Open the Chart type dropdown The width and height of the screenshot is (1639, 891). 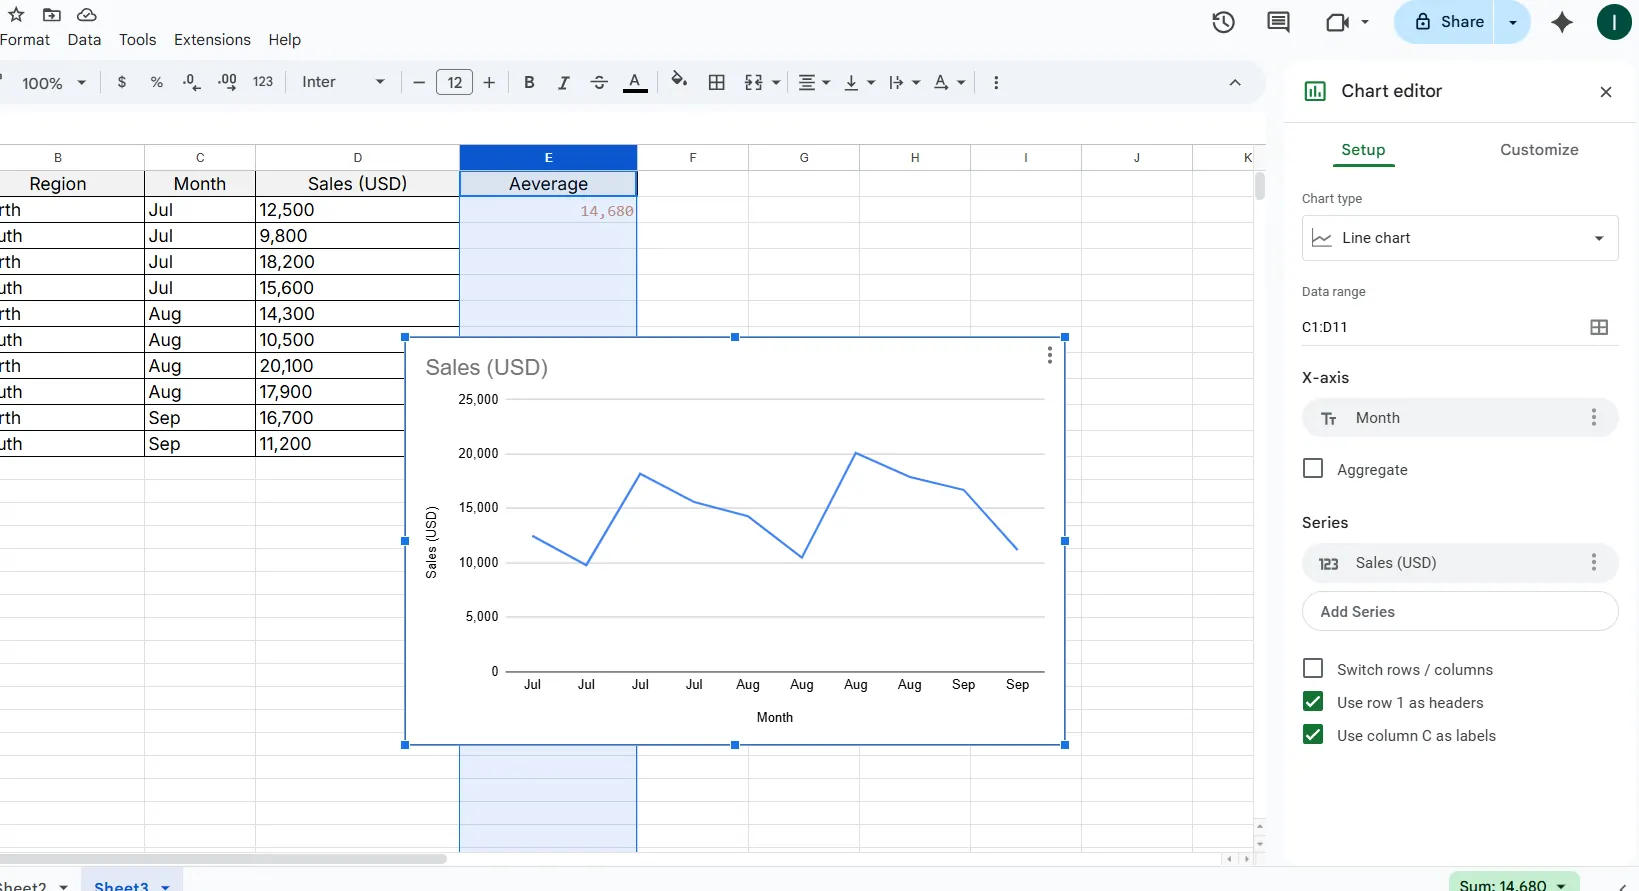coord(1459,238)
